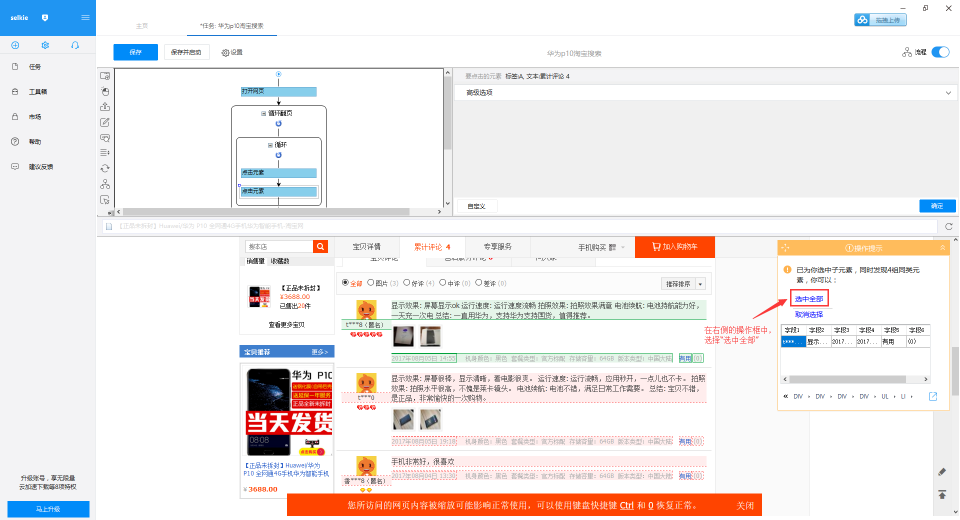Image resolution: width=960 pixels, height=520 pixels.
Task: Select the mouse-hover cursor tool icon
Action: [105, 200]
